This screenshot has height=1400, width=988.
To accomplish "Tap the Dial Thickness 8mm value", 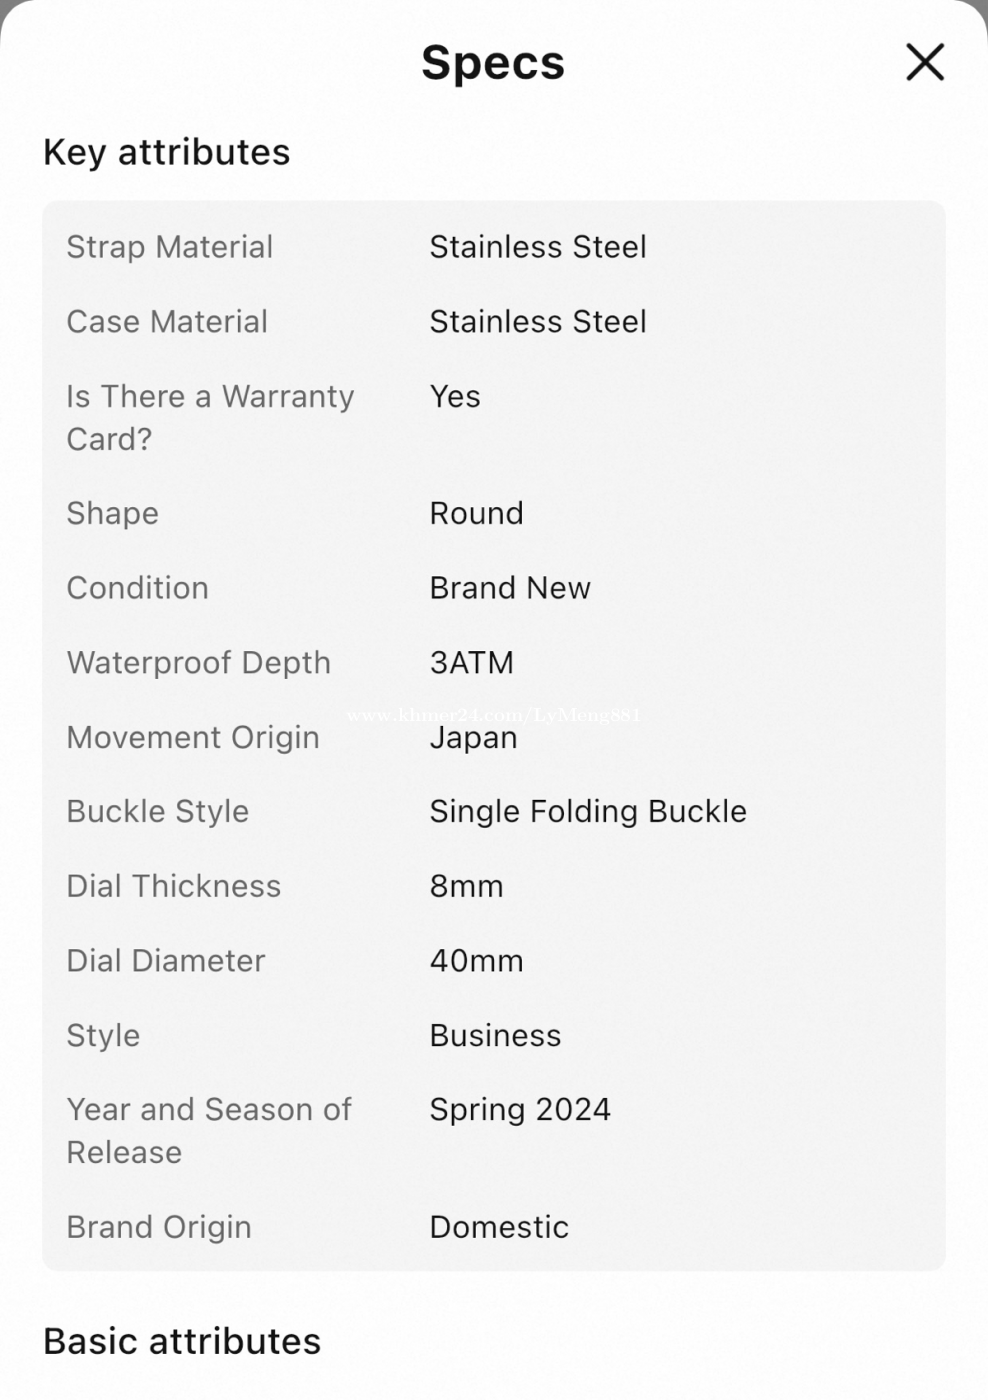I will tap(466, 886).
